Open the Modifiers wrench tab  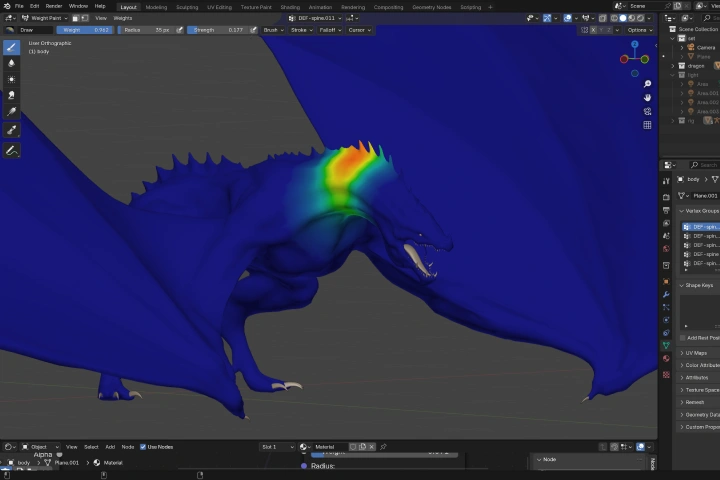coord(666,294)
